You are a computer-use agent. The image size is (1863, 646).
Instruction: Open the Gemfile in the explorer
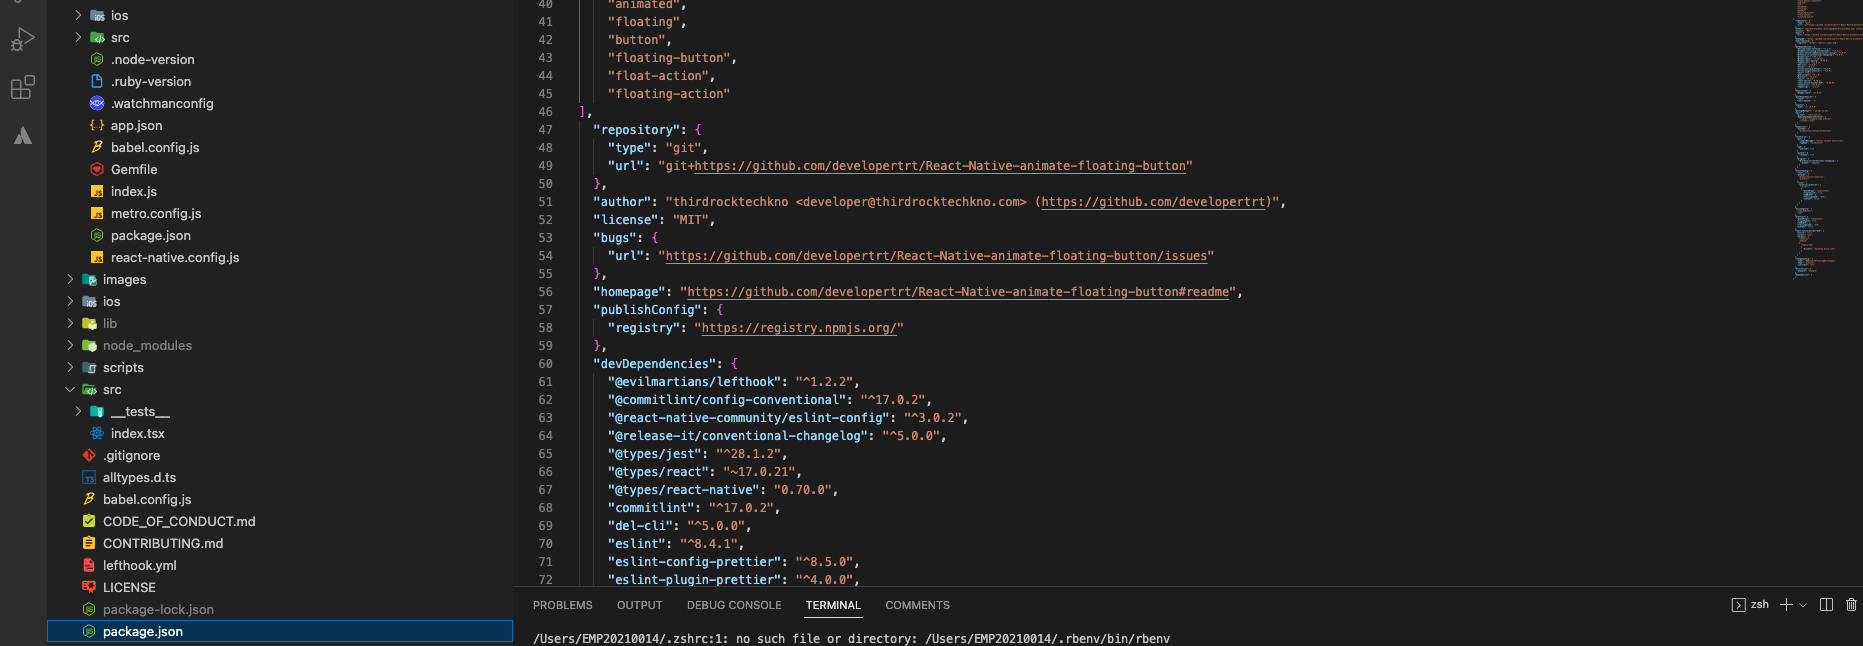click(x=134, y=170)
